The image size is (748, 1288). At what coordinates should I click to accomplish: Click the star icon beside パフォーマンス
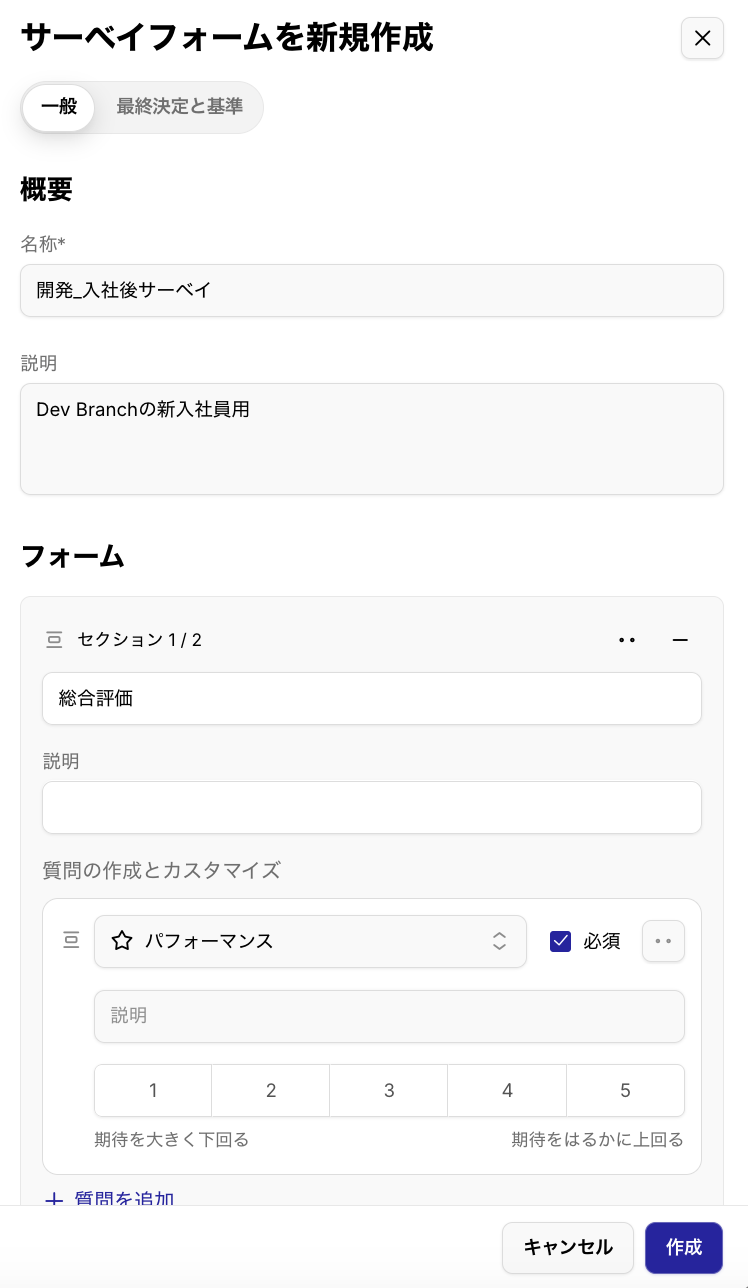pos(122,941)
